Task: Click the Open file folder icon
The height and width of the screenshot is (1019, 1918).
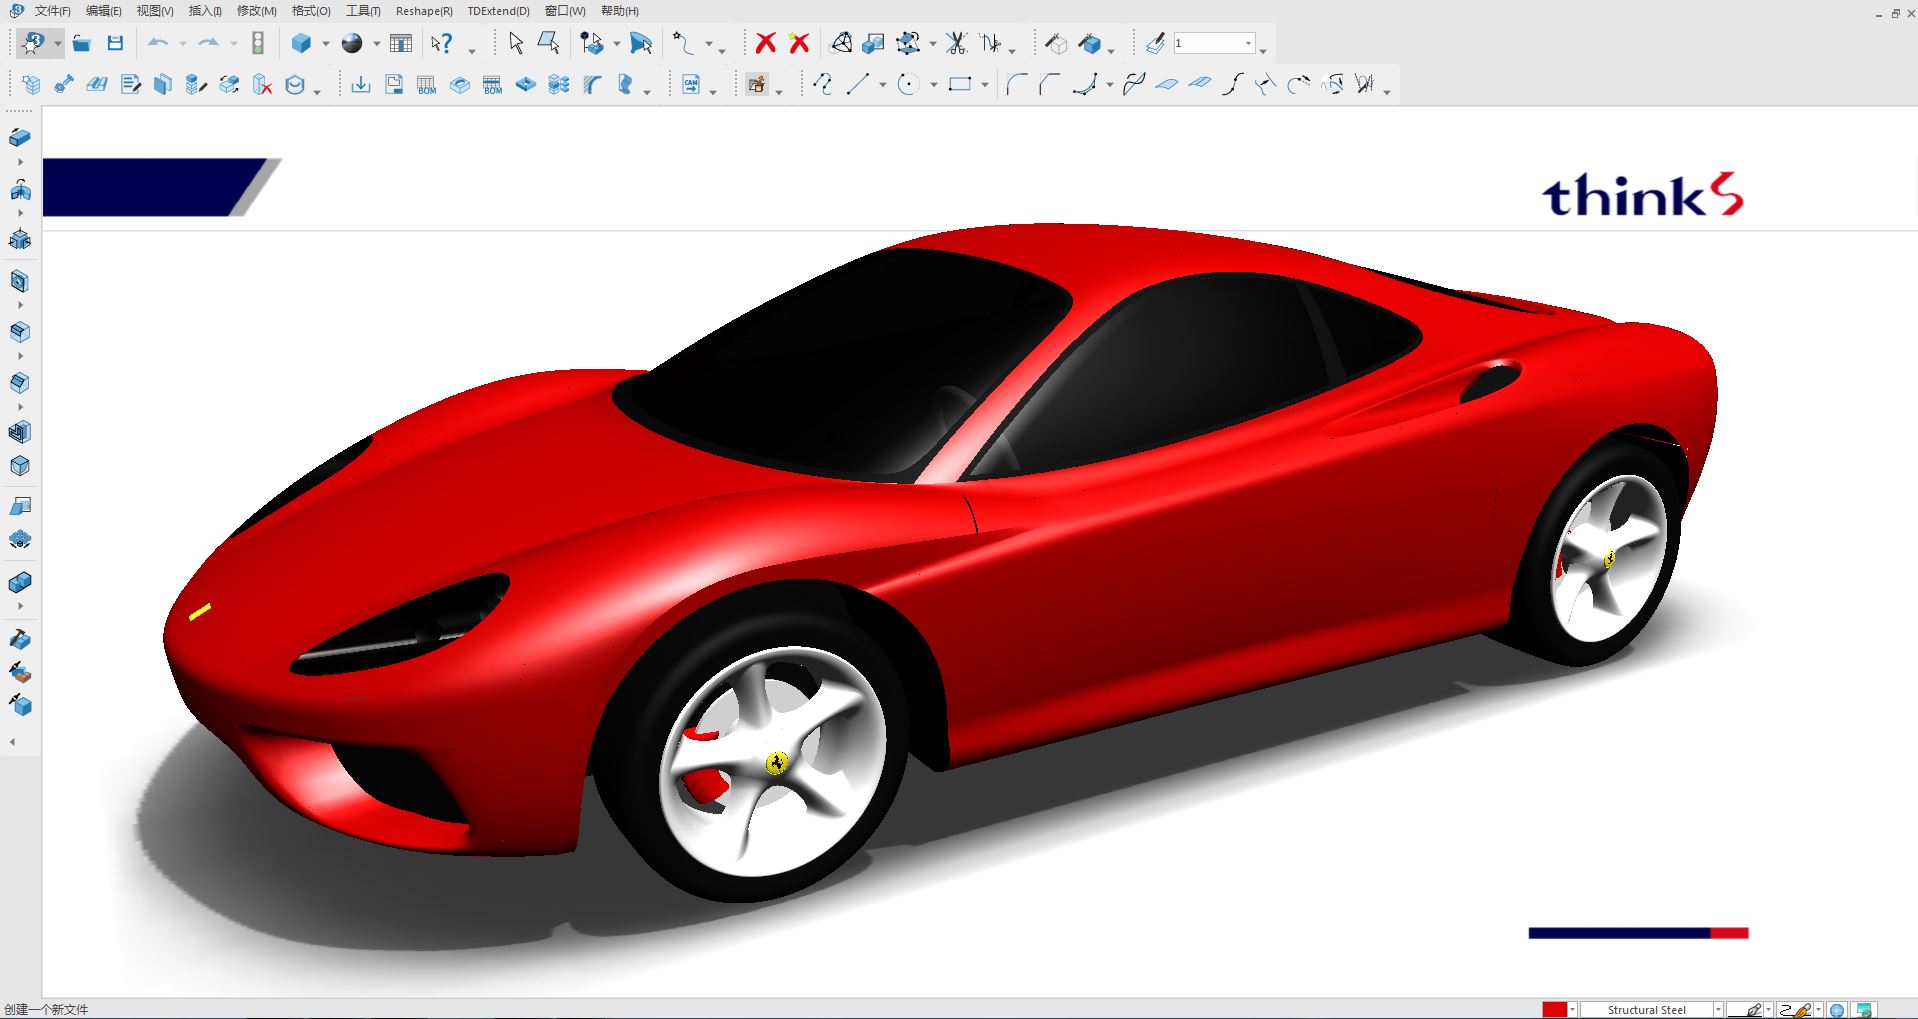Action: (82, 43)
